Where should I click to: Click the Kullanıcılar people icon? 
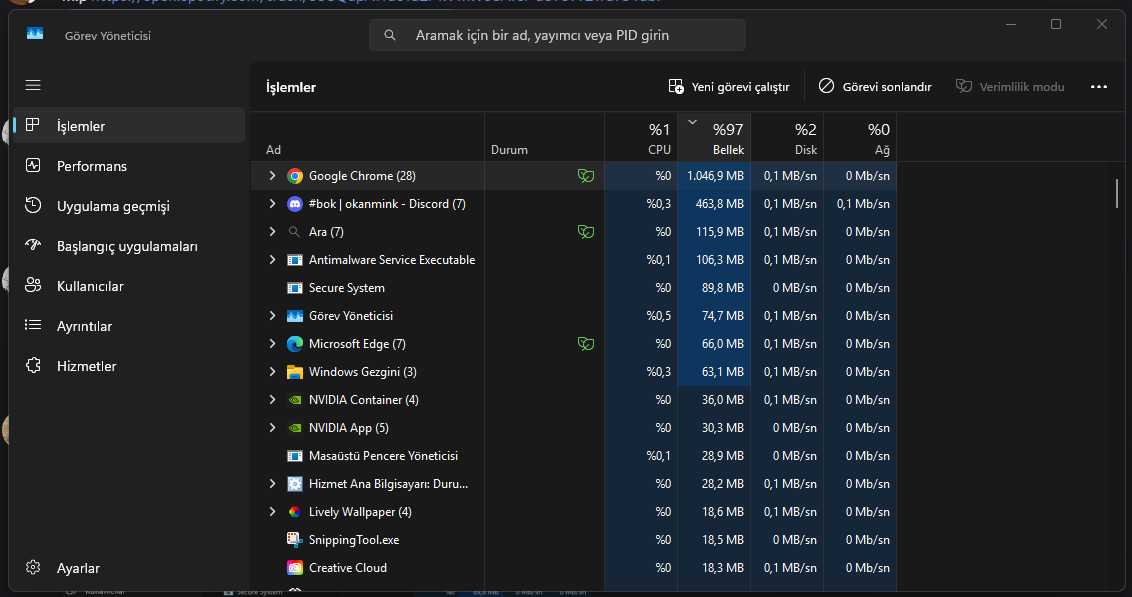click(x=33, y=286)
